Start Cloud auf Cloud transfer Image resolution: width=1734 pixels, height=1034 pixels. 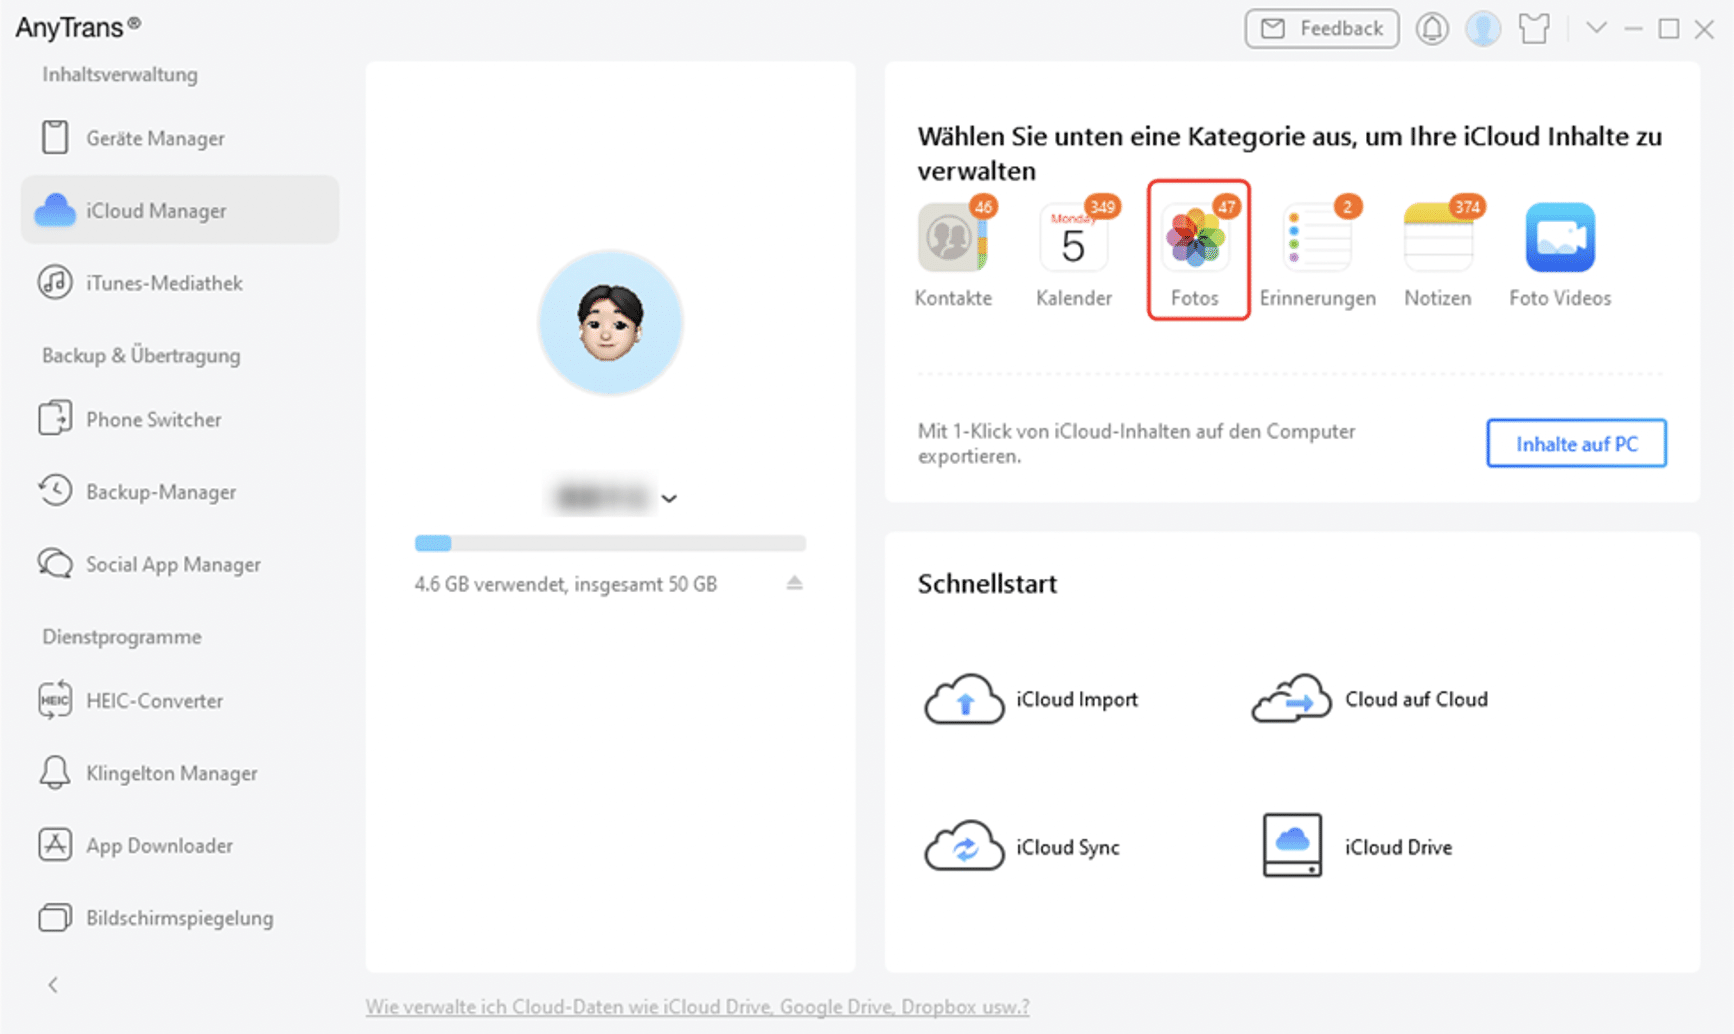(x=1370, y=699)
